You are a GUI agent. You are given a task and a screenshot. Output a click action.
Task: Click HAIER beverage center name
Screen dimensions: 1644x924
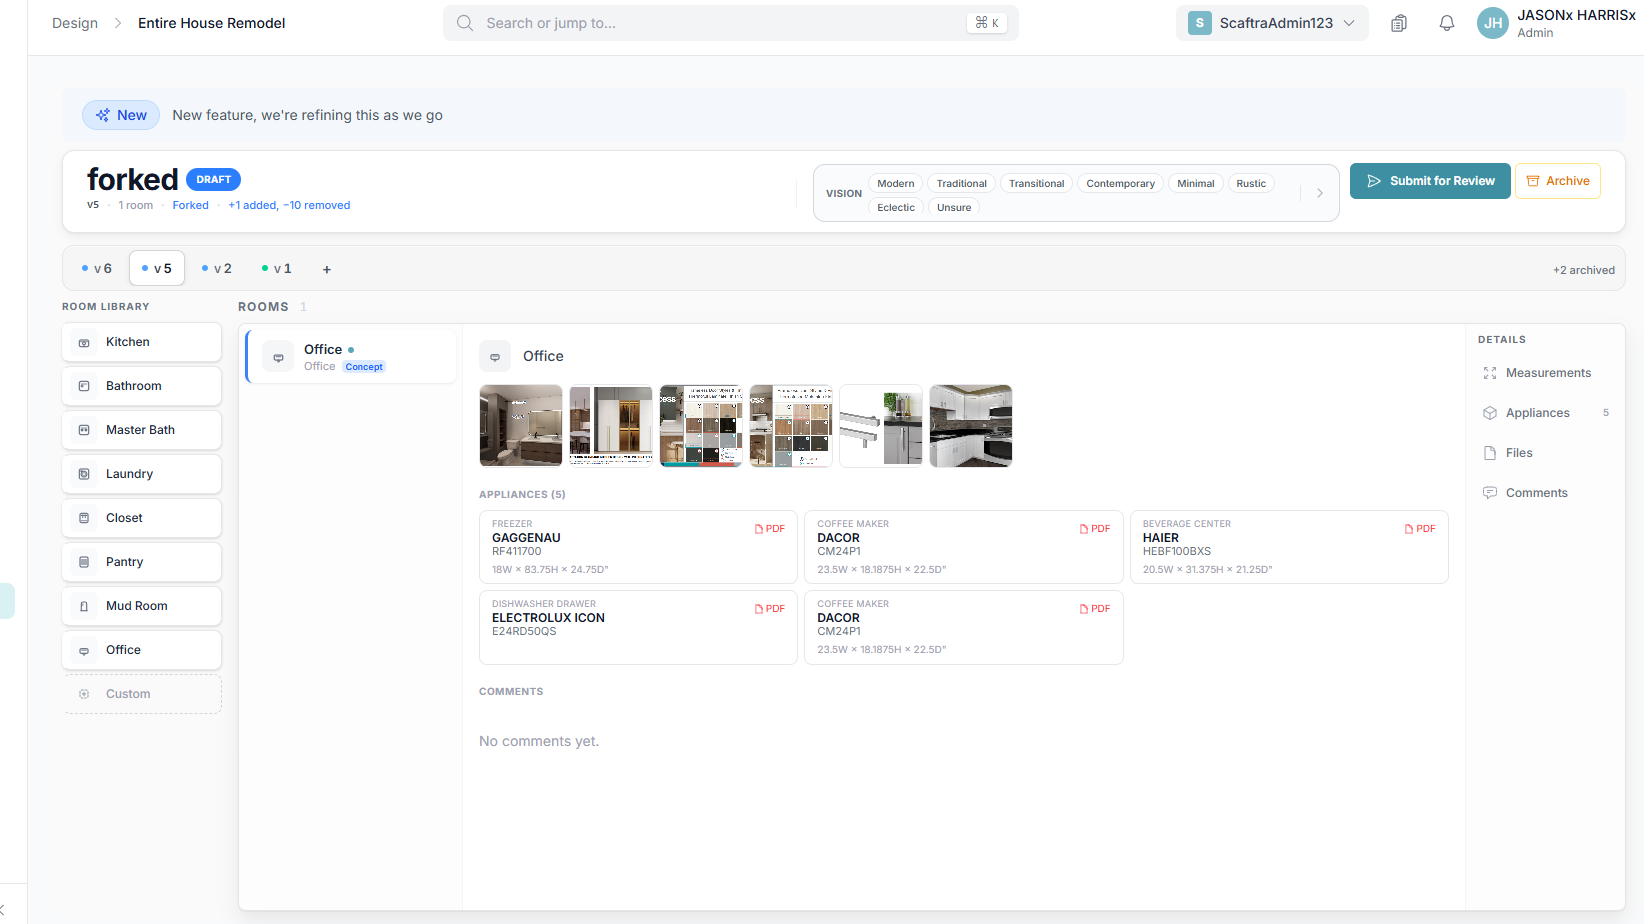[x=1161, y=538]
